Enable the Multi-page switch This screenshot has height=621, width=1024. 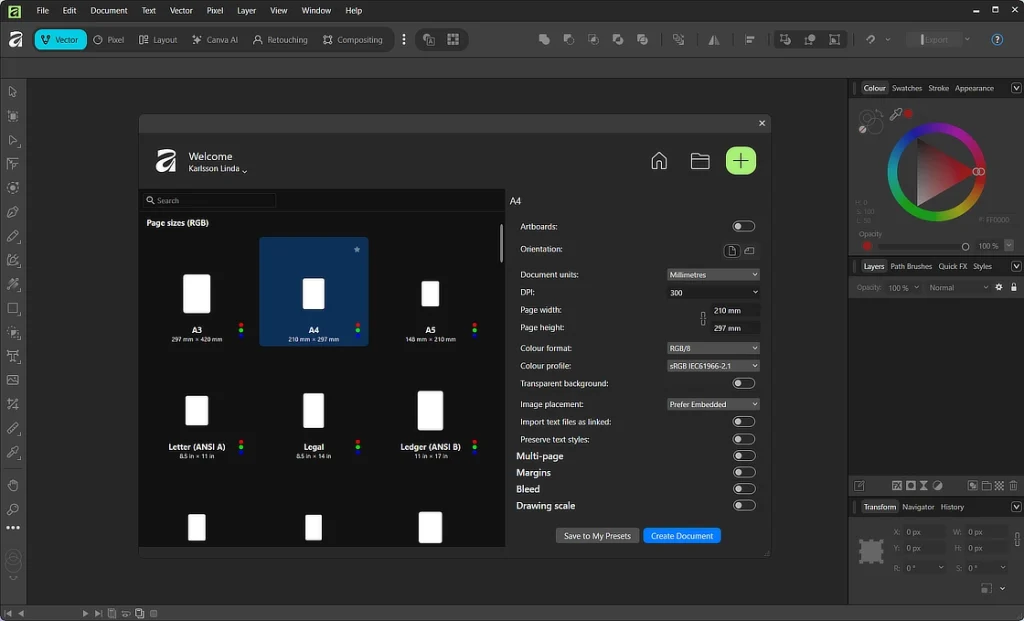click(743, 456)
